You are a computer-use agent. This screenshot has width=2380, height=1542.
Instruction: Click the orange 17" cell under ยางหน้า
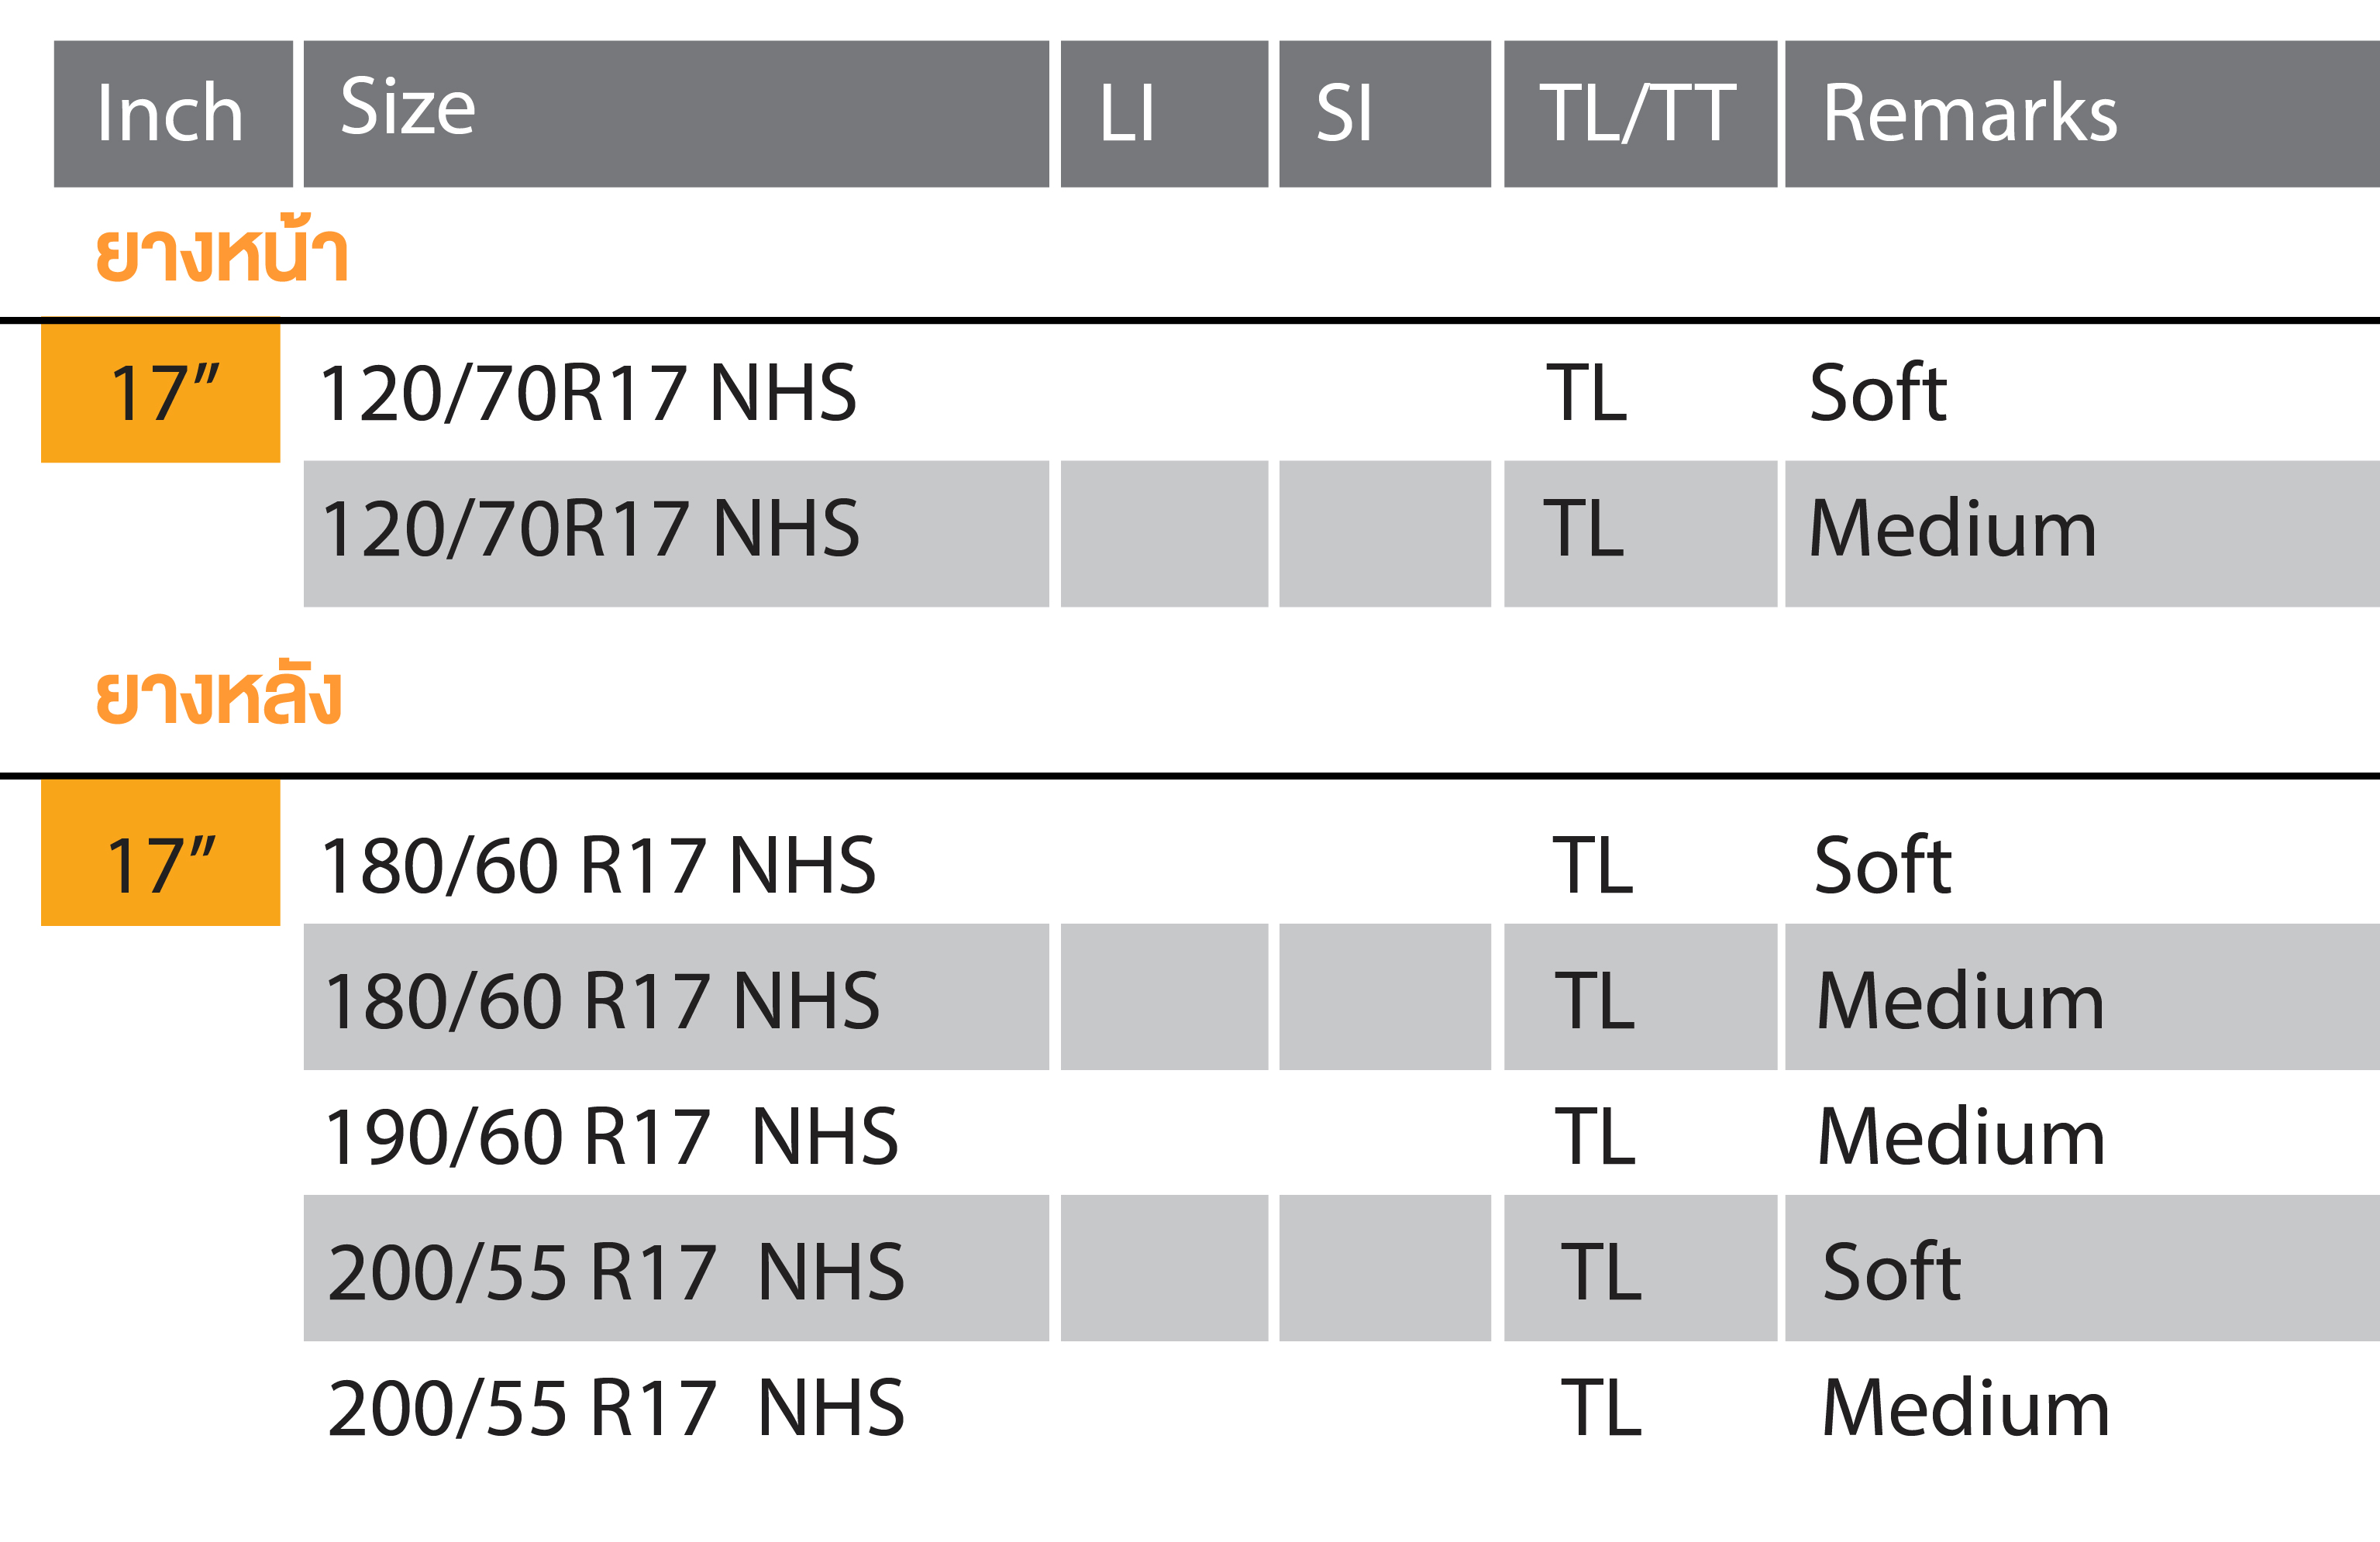(x=160, y=390)
